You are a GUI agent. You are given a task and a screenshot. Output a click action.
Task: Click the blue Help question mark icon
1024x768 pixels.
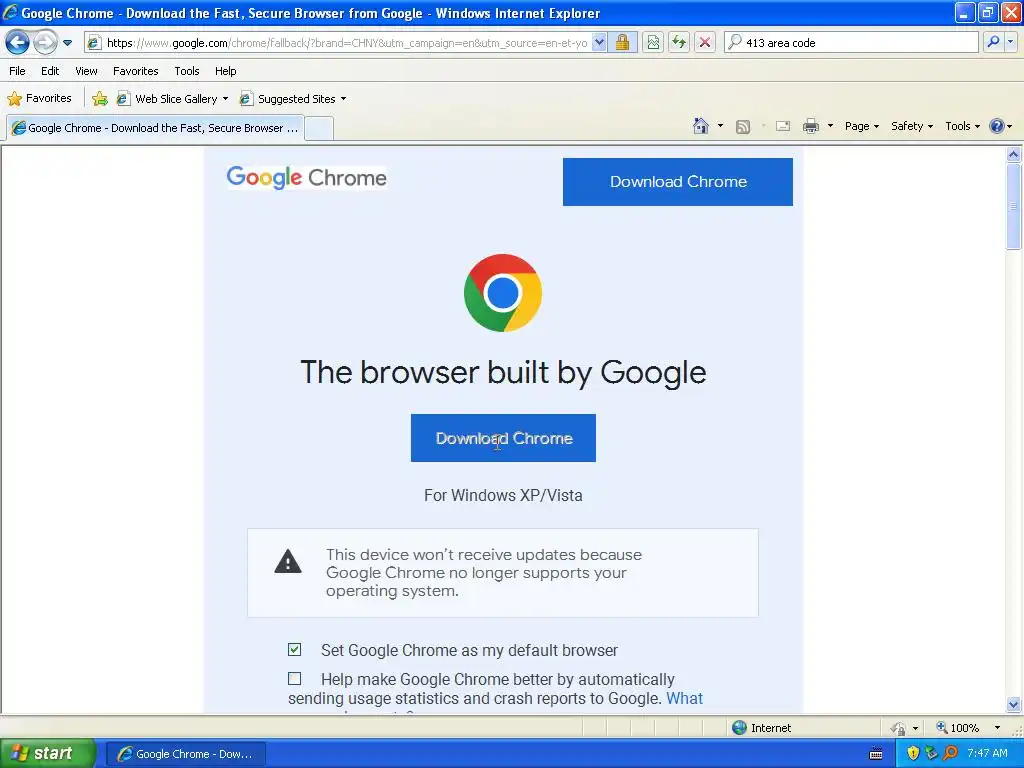[997, 126]
